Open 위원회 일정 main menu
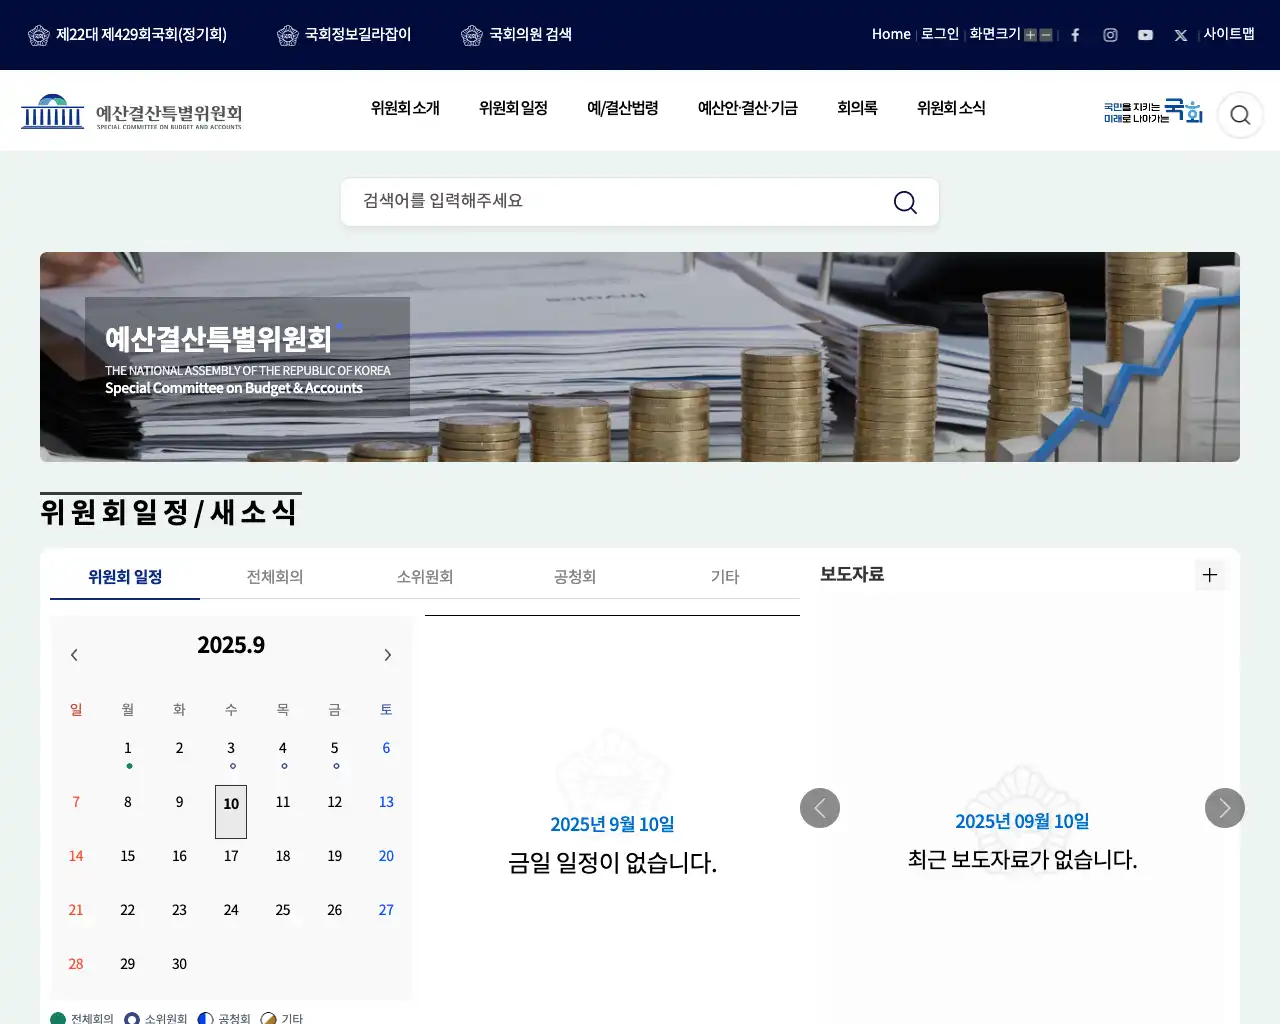 513,108
